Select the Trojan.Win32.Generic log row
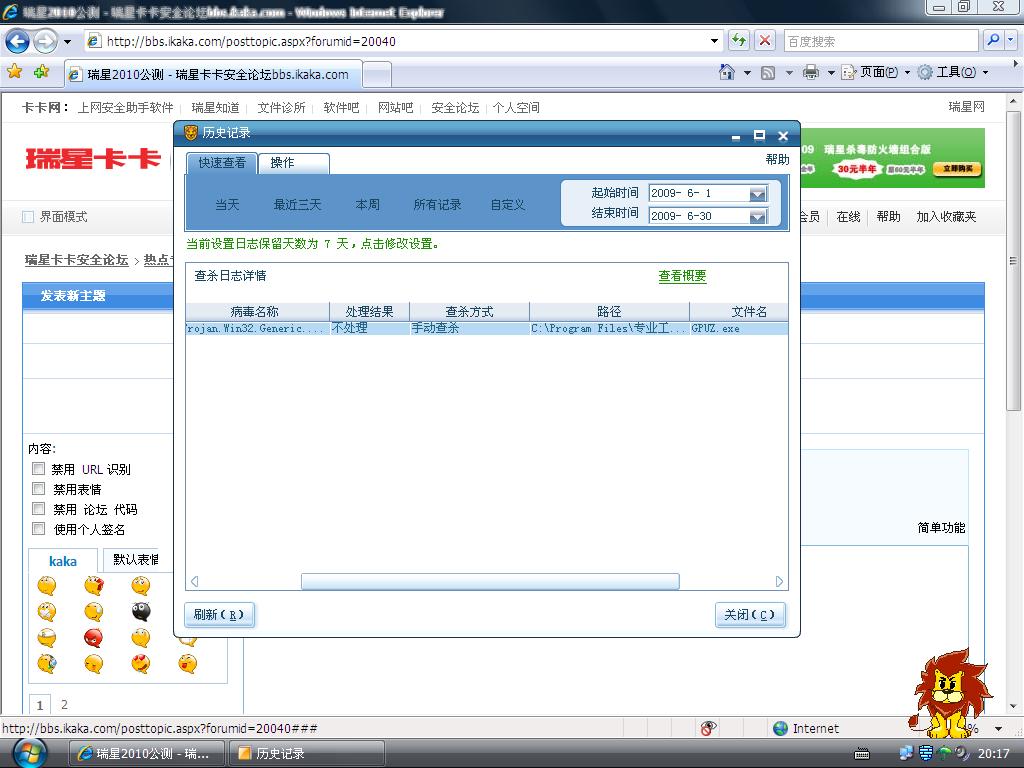The image size is (1024, 768). click(x=487, y=328)
